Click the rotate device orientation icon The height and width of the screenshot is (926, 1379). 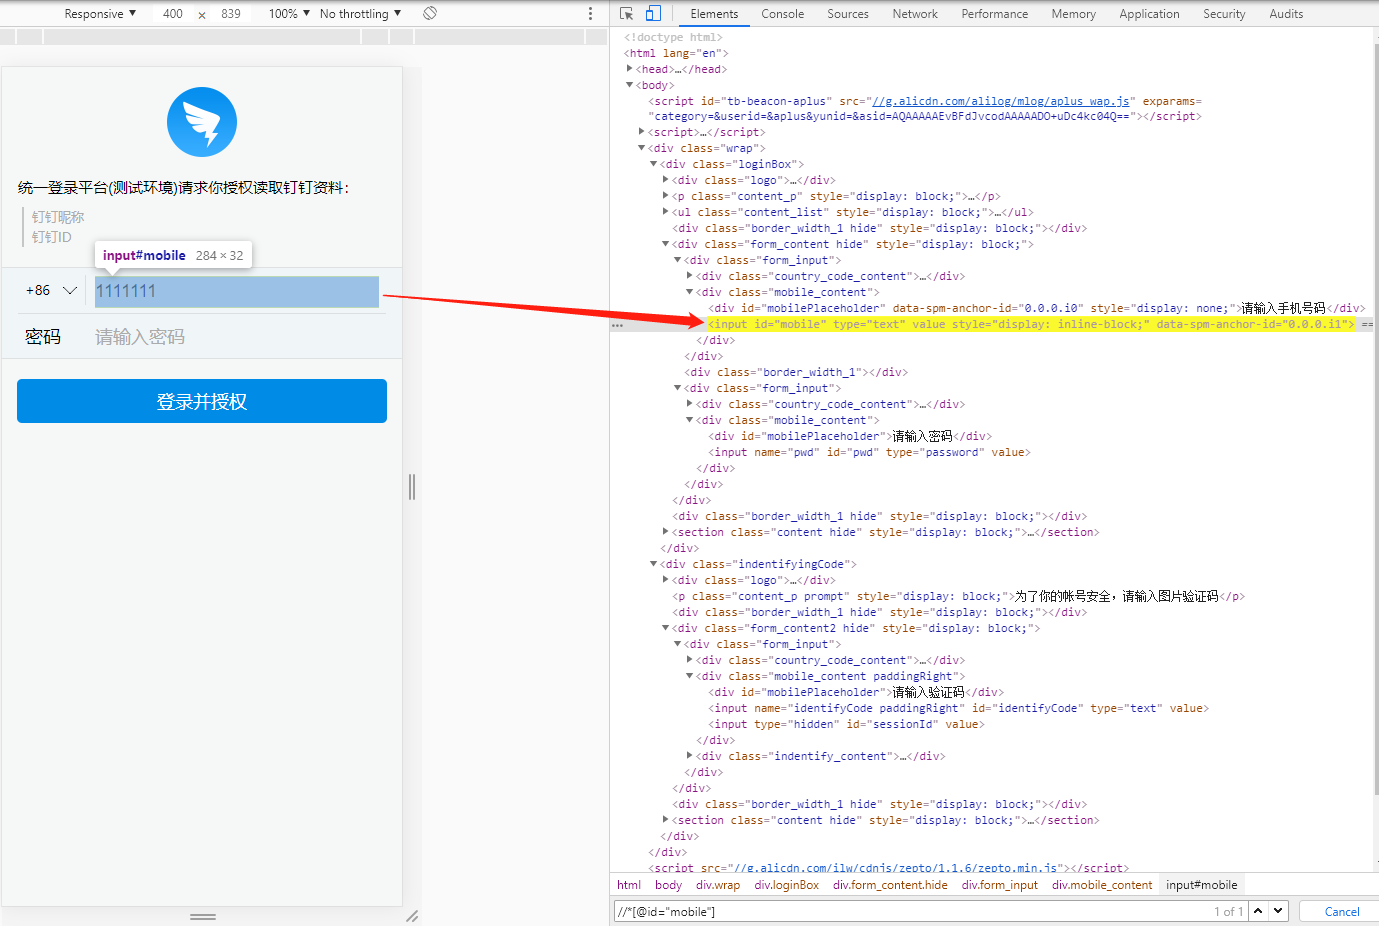click(x=430, y=13)
